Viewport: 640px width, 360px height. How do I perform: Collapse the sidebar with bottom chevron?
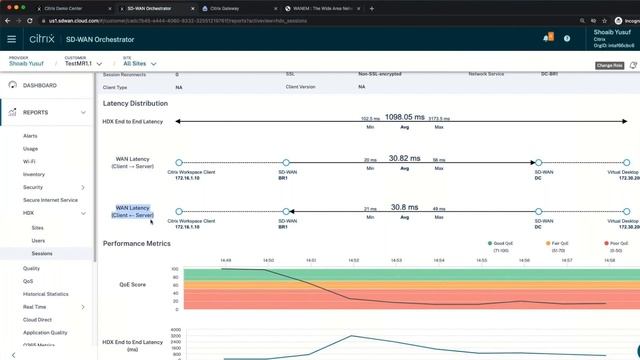tap(13, 355)
